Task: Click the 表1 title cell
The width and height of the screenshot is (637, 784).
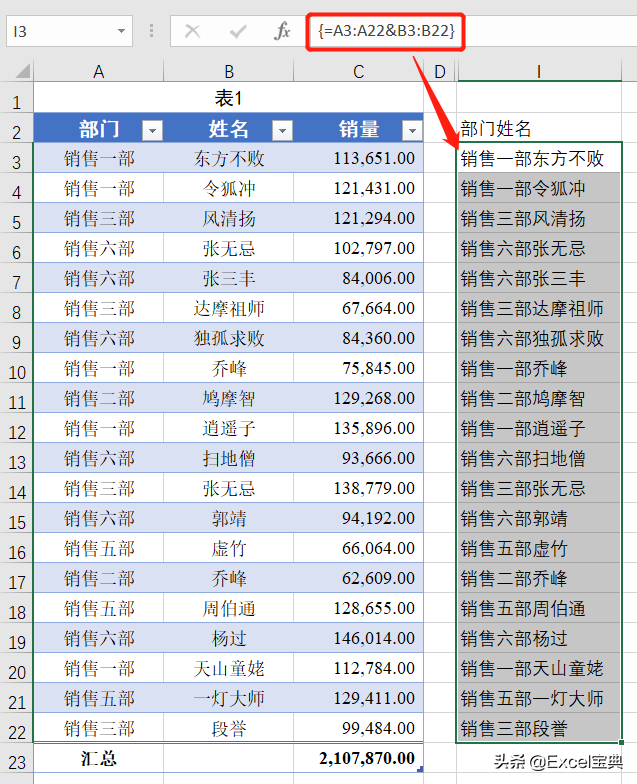Action: coord(228,98)
